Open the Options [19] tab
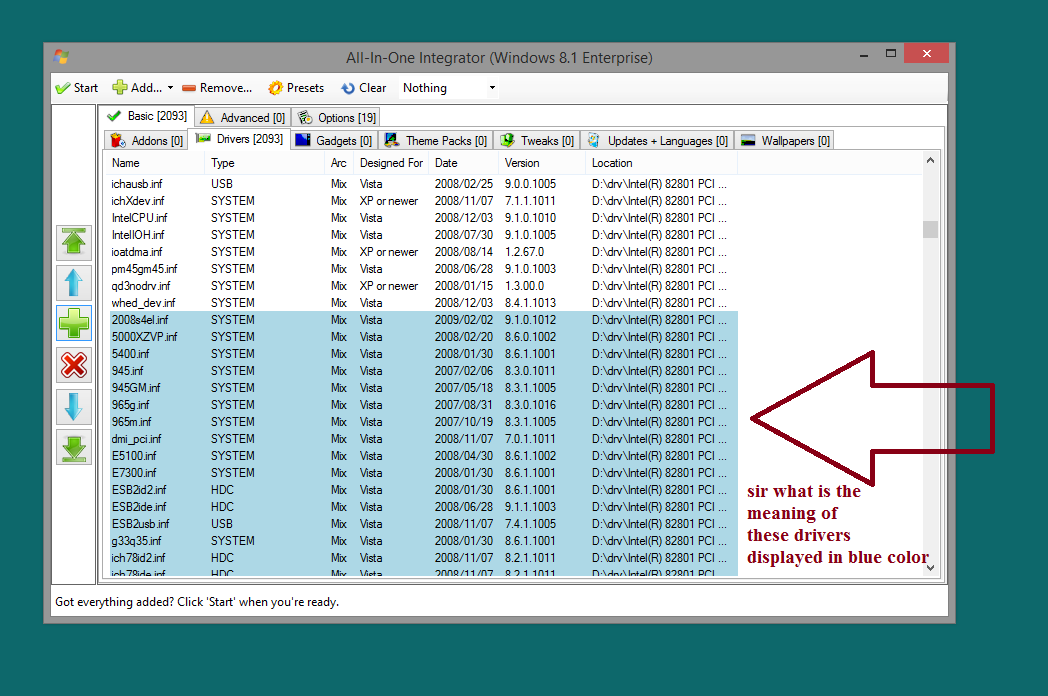 click(x=337, y=118)
